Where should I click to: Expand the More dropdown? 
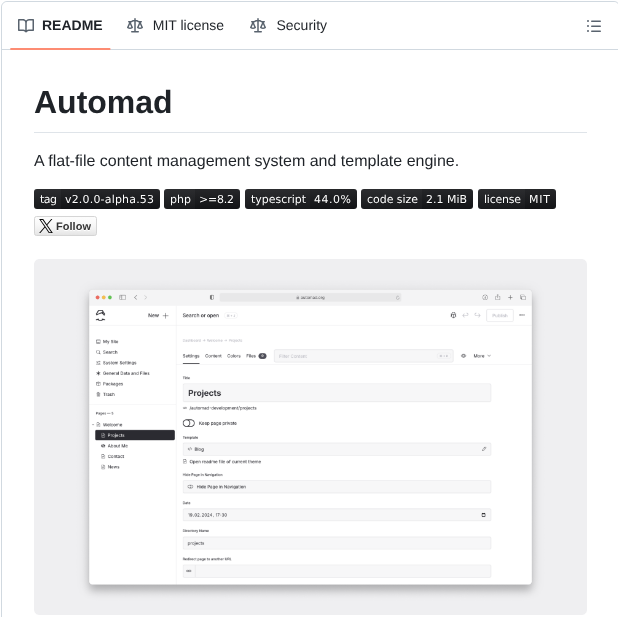pos(482,356)
